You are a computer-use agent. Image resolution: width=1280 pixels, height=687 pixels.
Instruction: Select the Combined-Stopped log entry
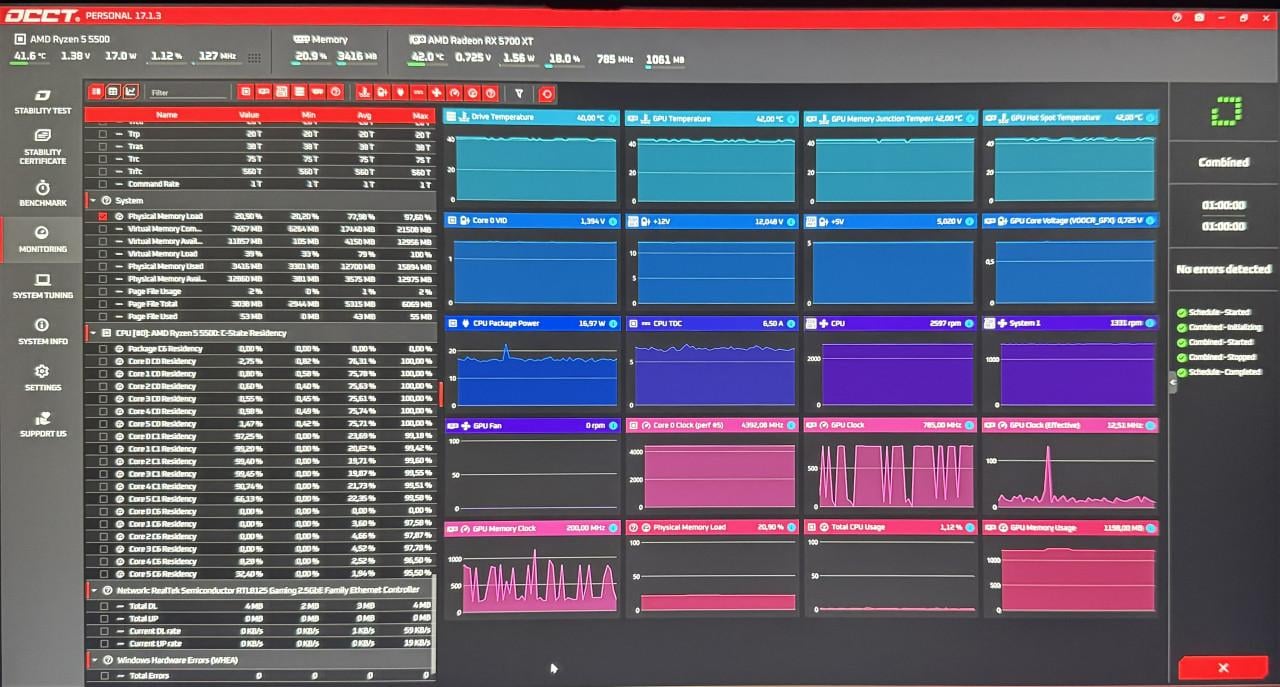[x=1222, y=357]
